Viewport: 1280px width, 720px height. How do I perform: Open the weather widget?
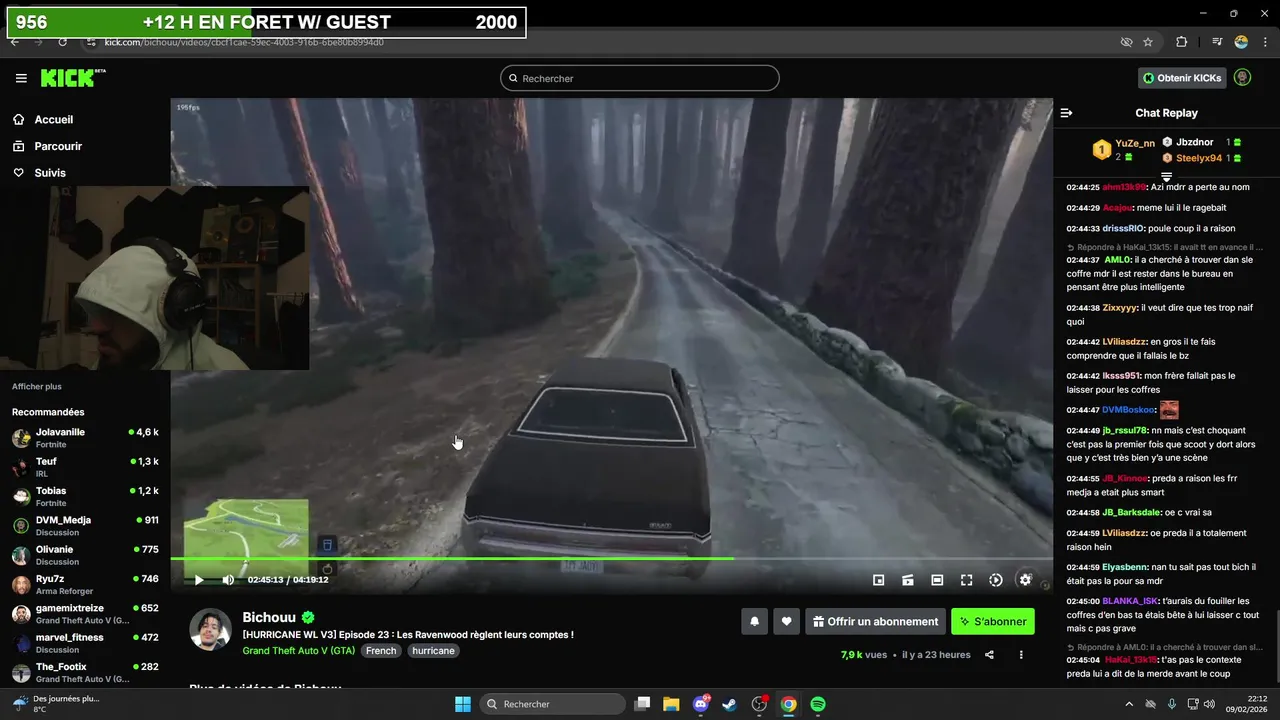56,704
